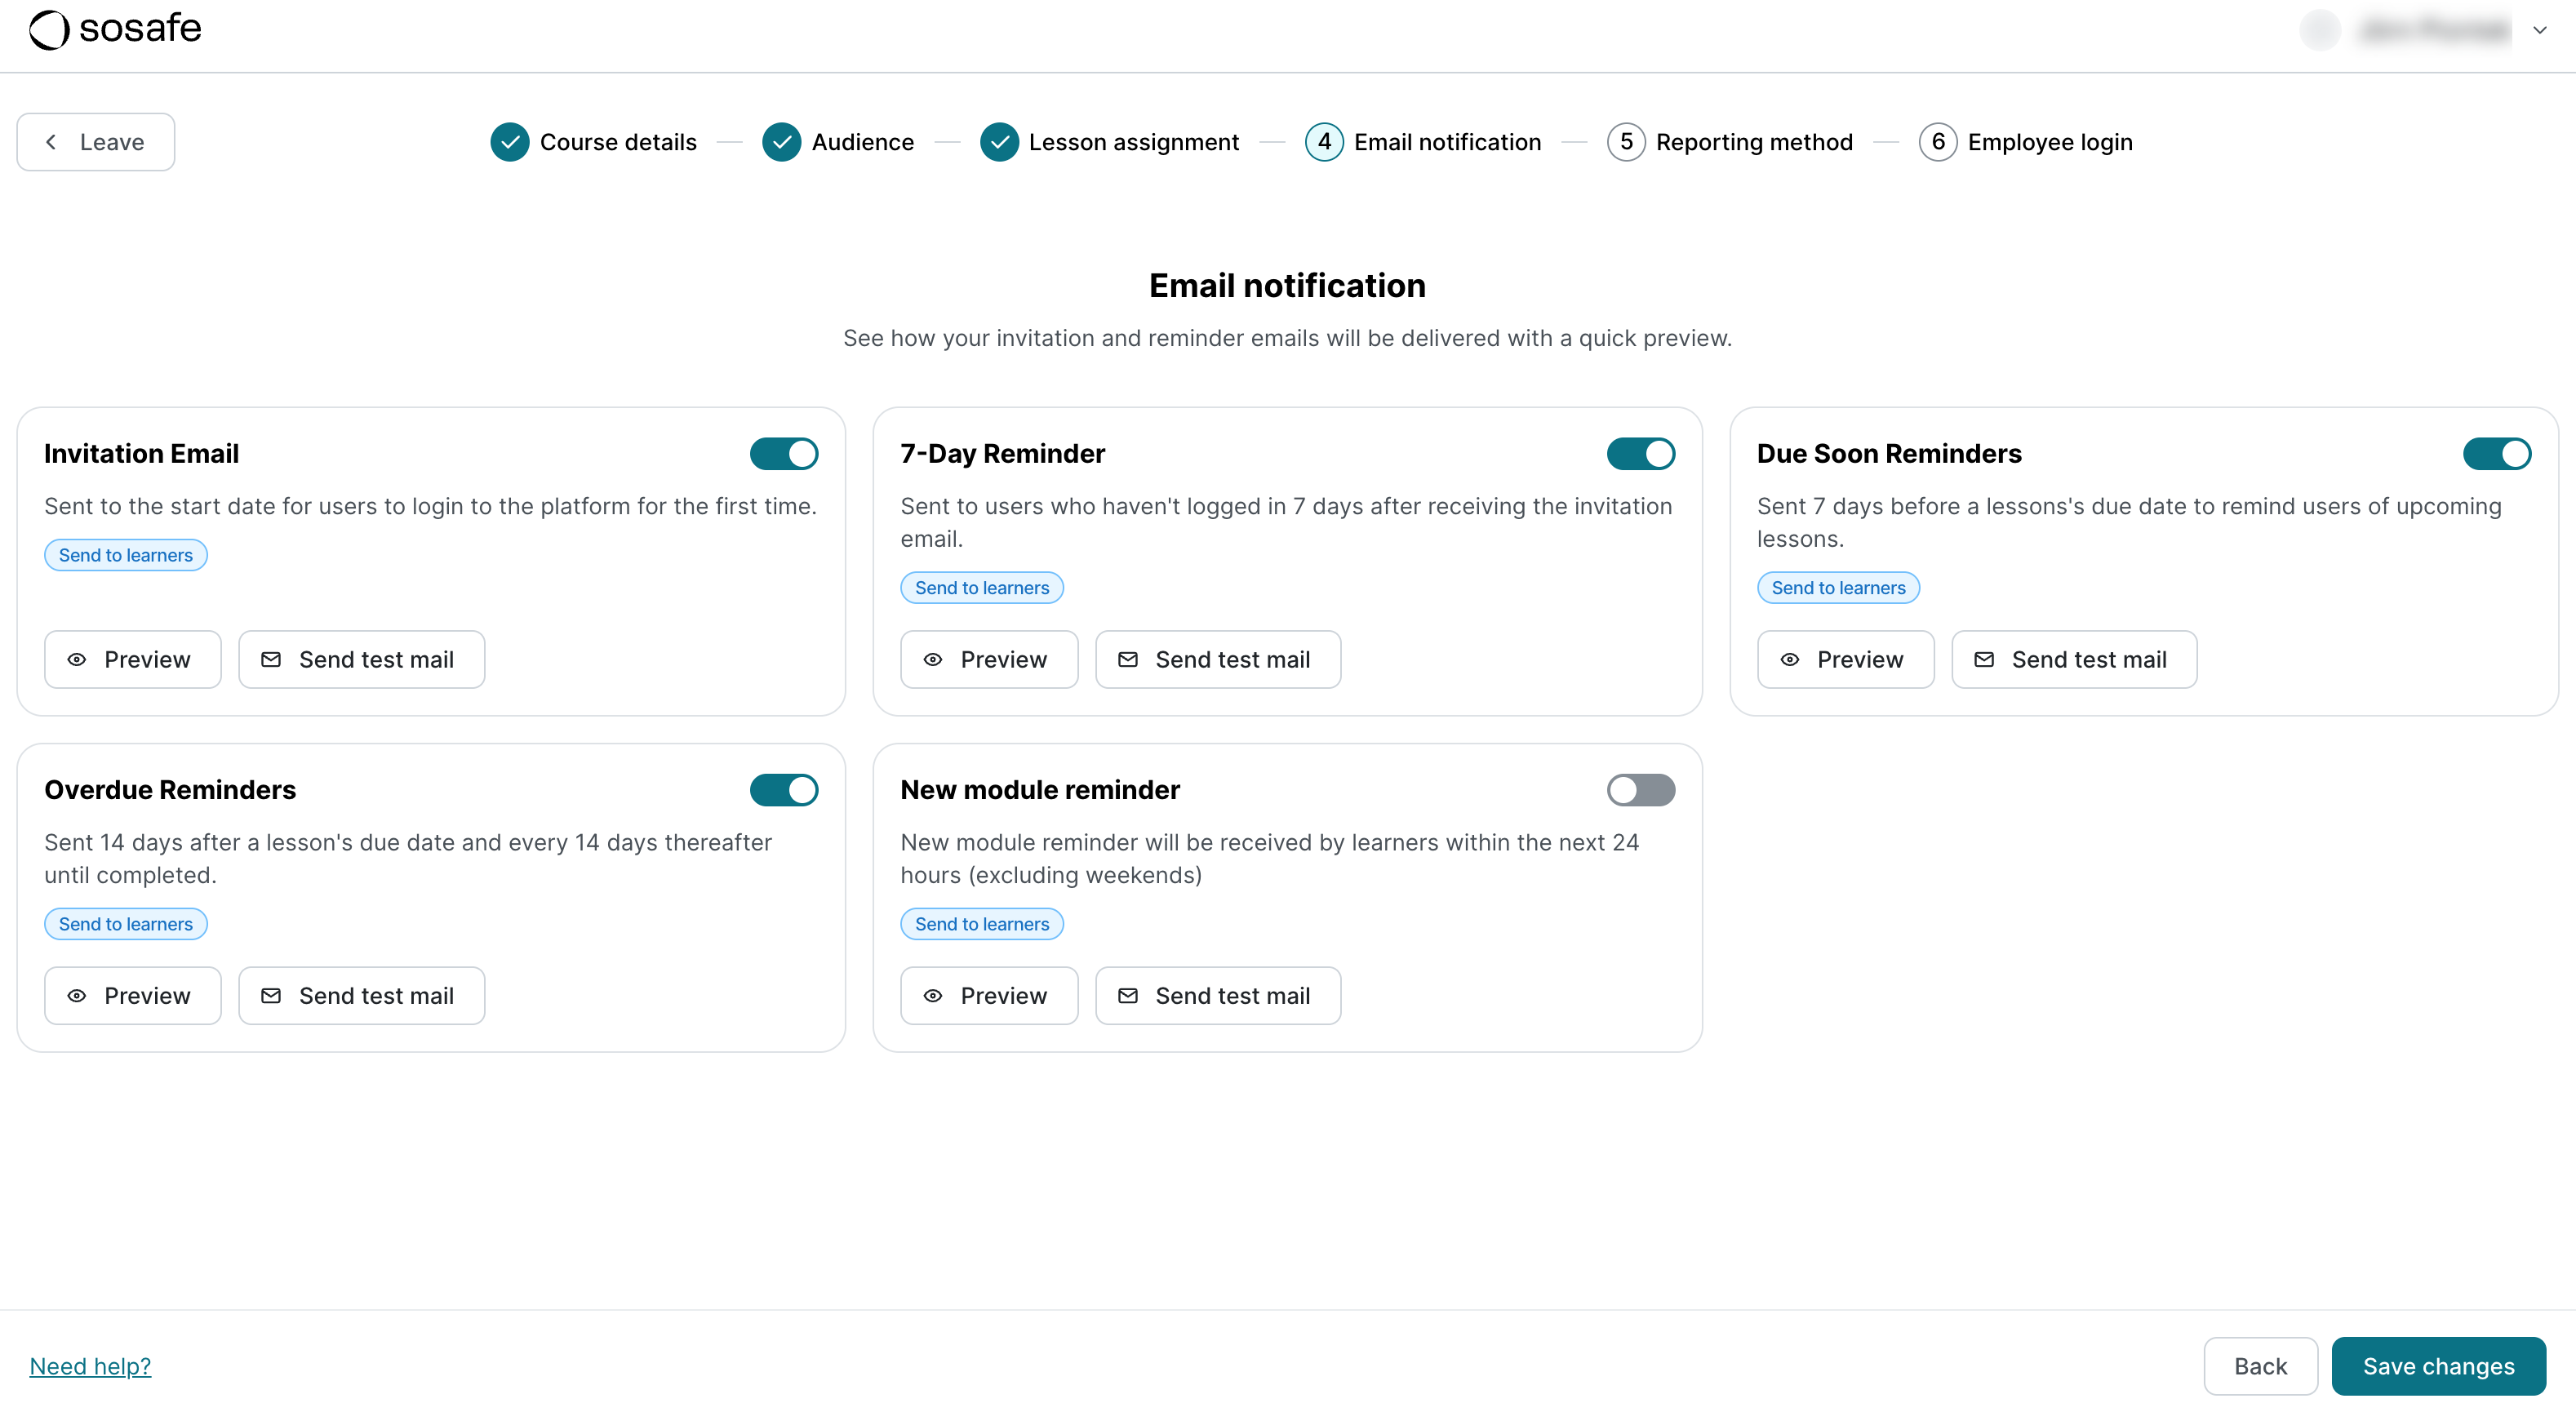The height and width of the screenshot is (1412, 2576).
Task: Click the step 6 number circle
Action: [1938, 142]
